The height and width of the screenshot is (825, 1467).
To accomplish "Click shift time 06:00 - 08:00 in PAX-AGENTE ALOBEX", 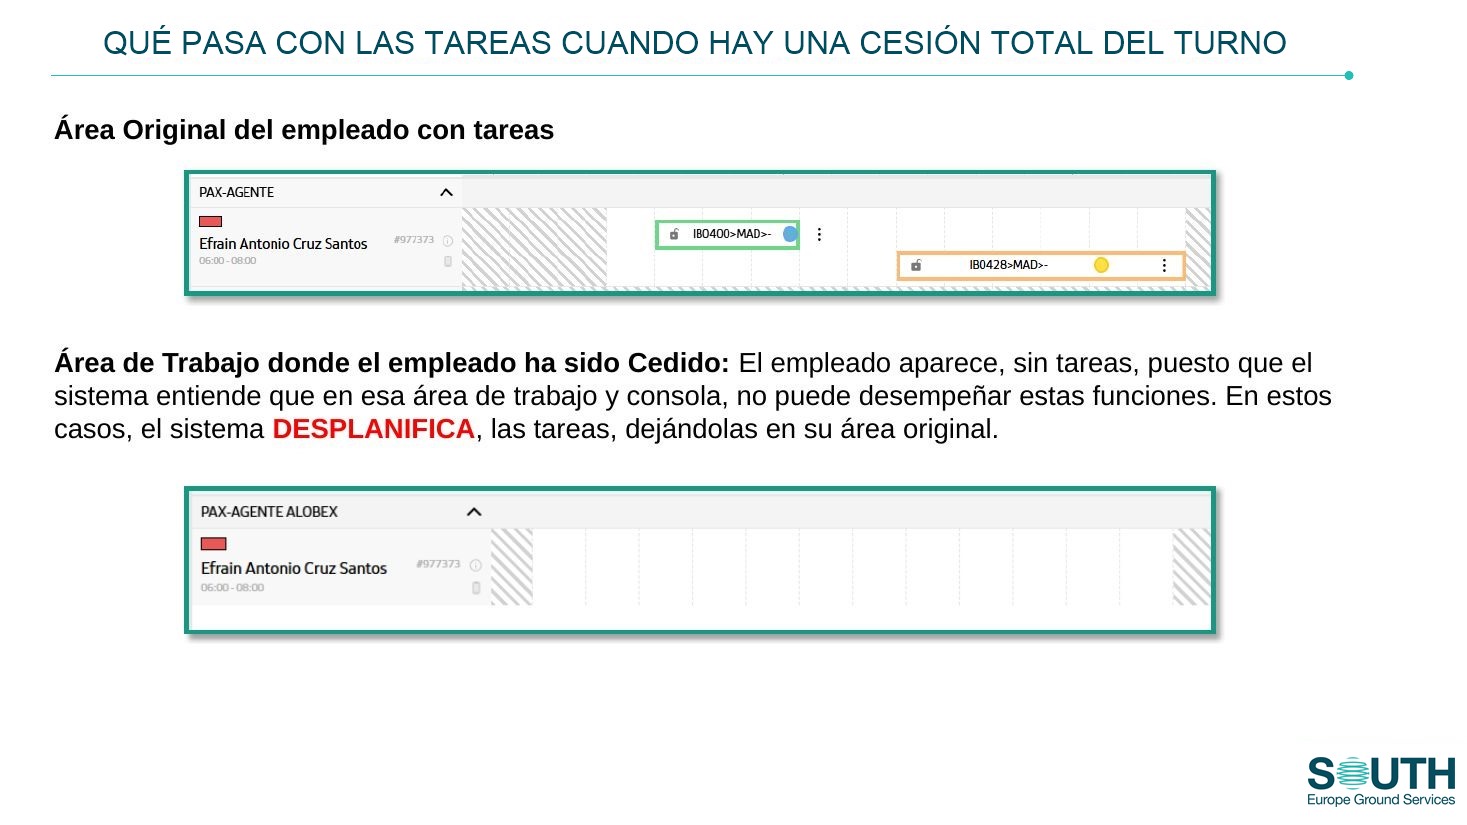I will point(233,588).
